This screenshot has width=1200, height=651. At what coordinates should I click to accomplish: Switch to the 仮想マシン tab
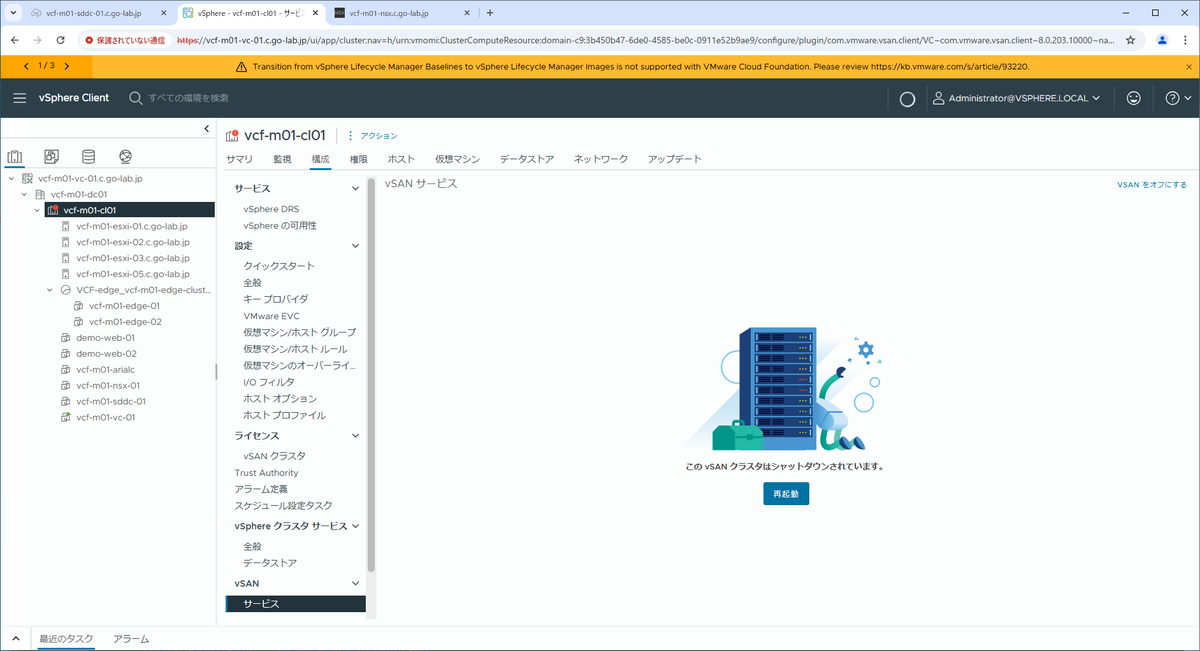(x=458, y=159)
